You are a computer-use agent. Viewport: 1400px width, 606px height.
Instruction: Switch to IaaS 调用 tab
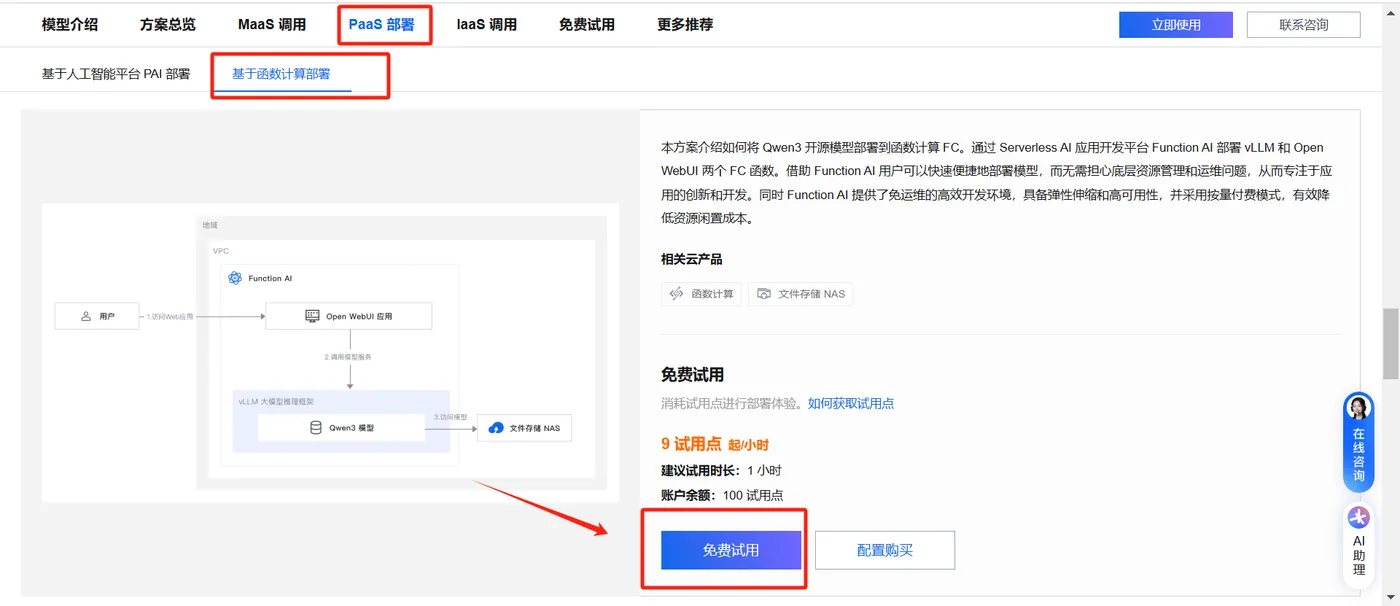487,25
